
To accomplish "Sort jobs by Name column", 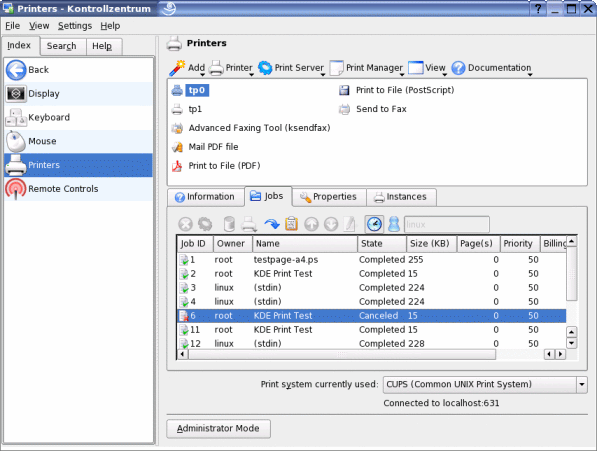I will [x=305, y=244].
